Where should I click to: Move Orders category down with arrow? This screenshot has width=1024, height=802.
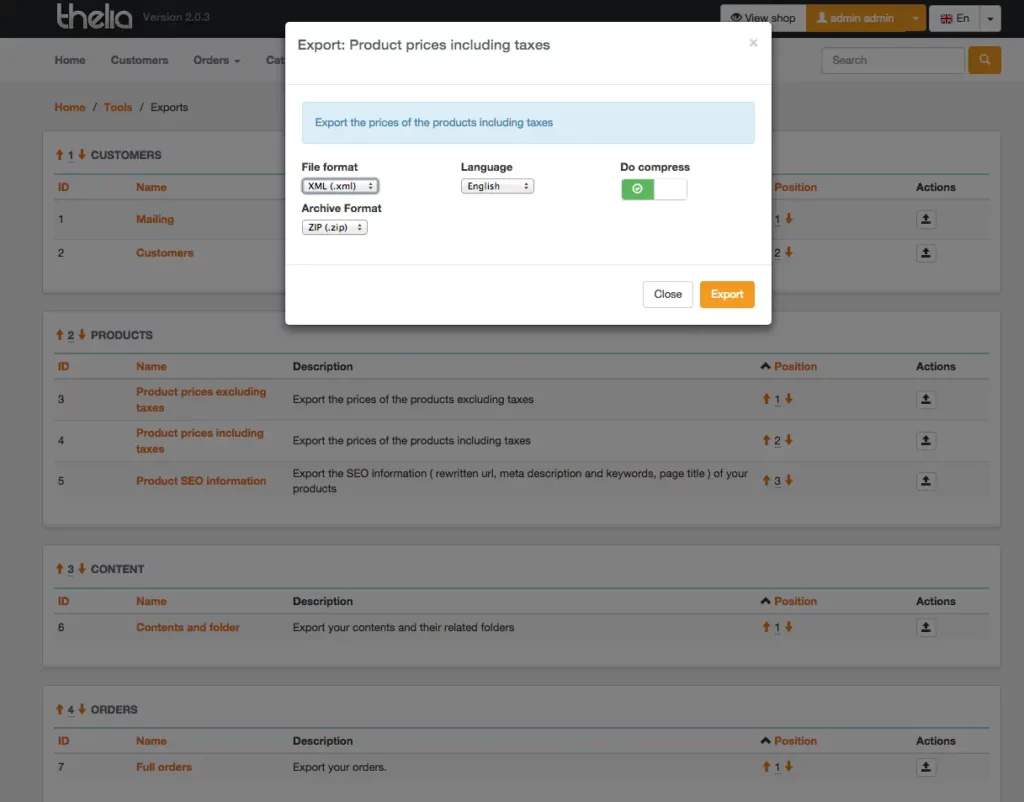(x=82, y=709)
